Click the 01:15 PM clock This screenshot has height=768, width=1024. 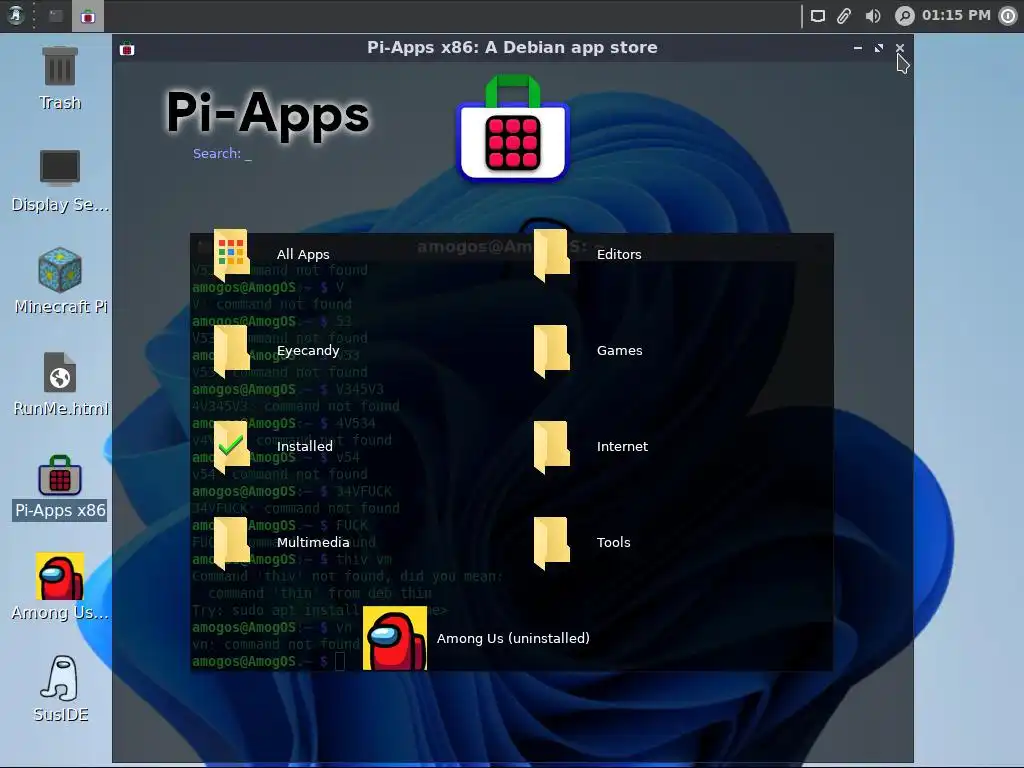[956, 15]
